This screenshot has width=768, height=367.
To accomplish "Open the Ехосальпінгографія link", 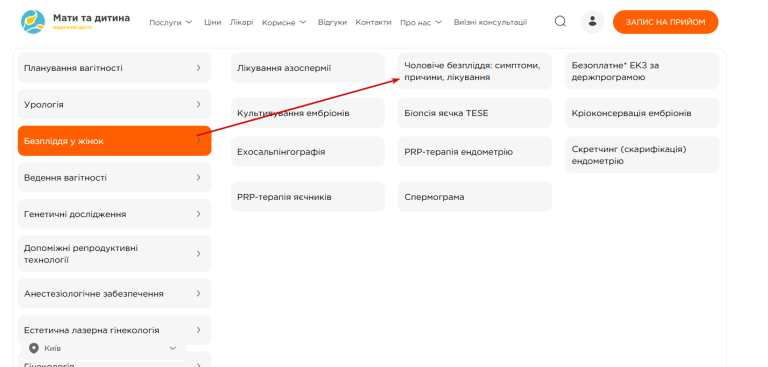I will pyautogui.click(x=308, y=151).
